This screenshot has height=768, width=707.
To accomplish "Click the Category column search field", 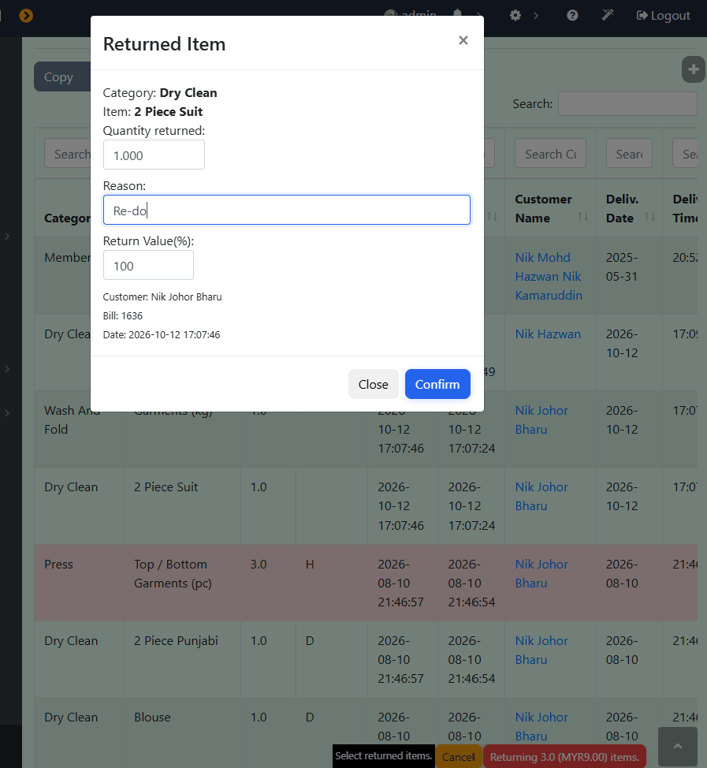I will tap(68, 154).
